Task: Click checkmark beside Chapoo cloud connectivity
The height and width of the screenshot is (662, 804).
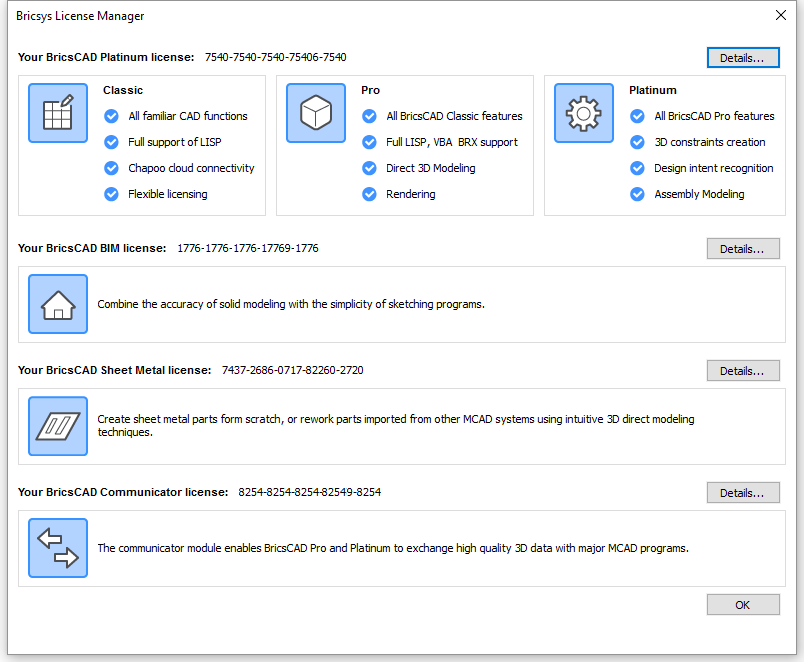Action: (x=111, y=168)
